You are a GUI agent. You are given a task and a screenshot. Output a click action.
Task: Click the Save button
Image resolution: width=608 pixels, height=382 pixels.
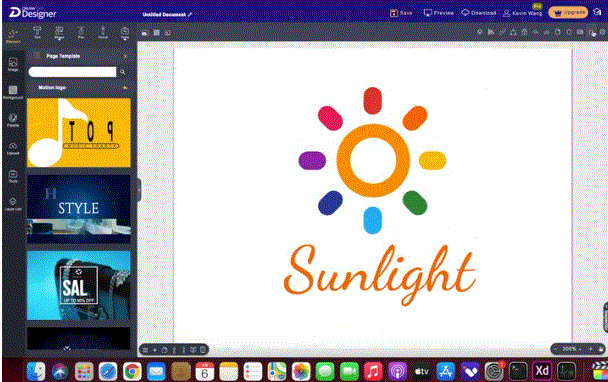point(401,13)
